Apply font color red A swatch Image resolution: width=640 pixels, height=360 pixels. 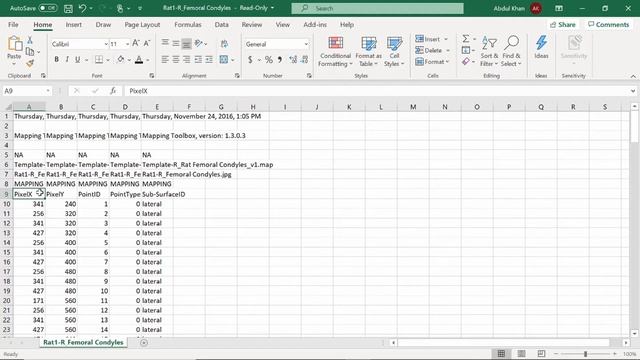pos(139,60)
